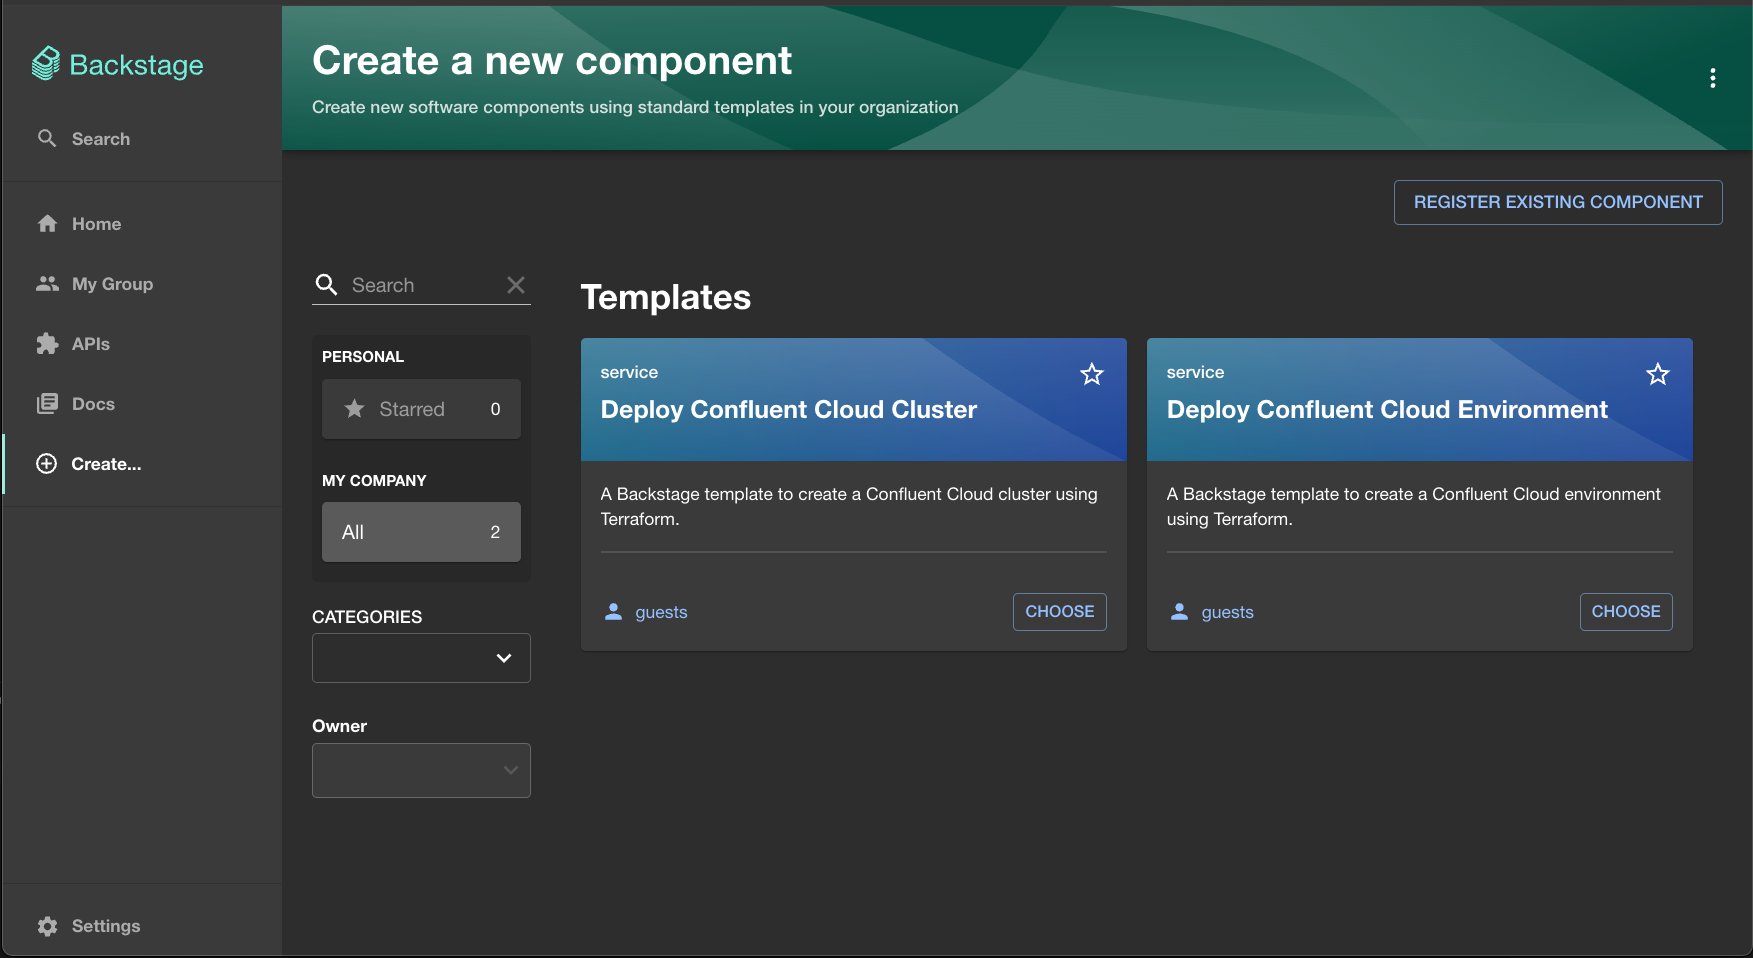Image resolution: width=1753 pixels, height=958 pixels.
Task: Click the sidebar magnifier icon
Action: coord(47,138)
